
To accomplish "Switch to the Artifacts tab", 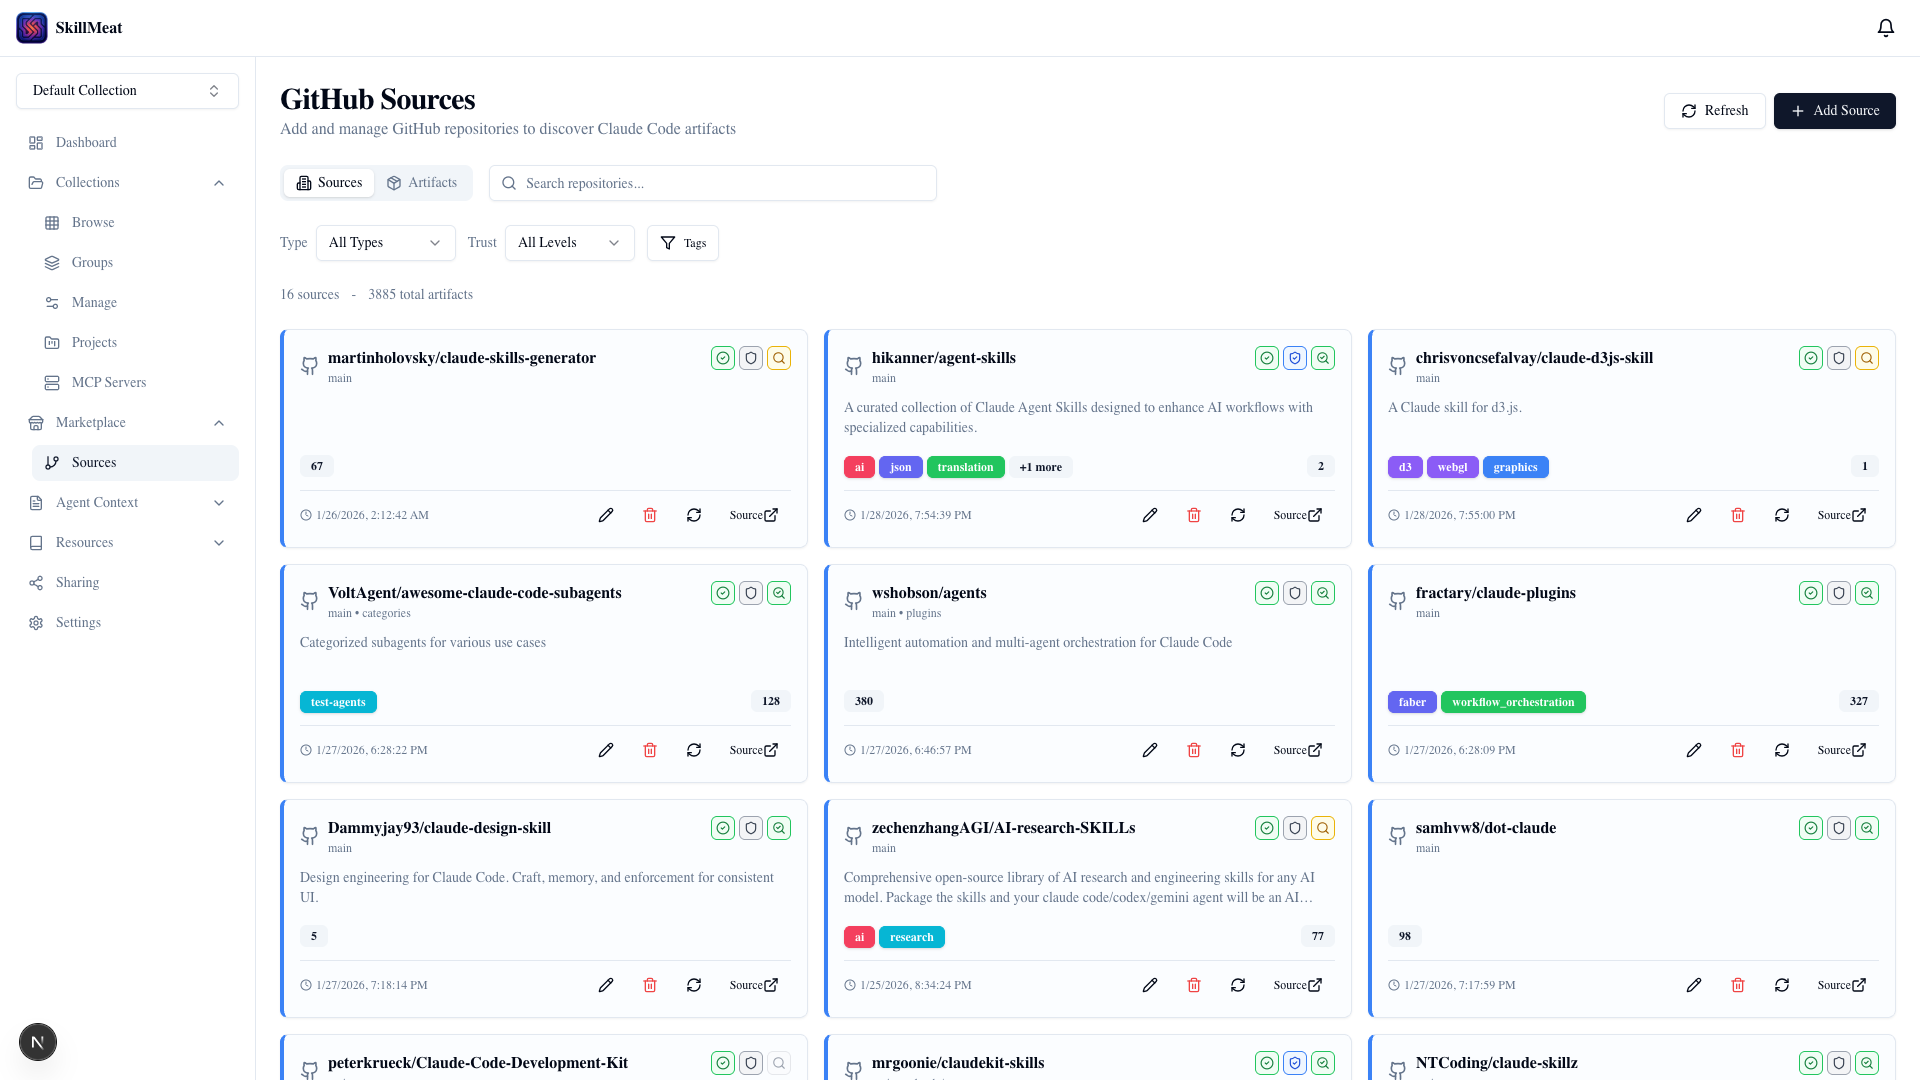I will pyautogui.click(x=422, y=183).
